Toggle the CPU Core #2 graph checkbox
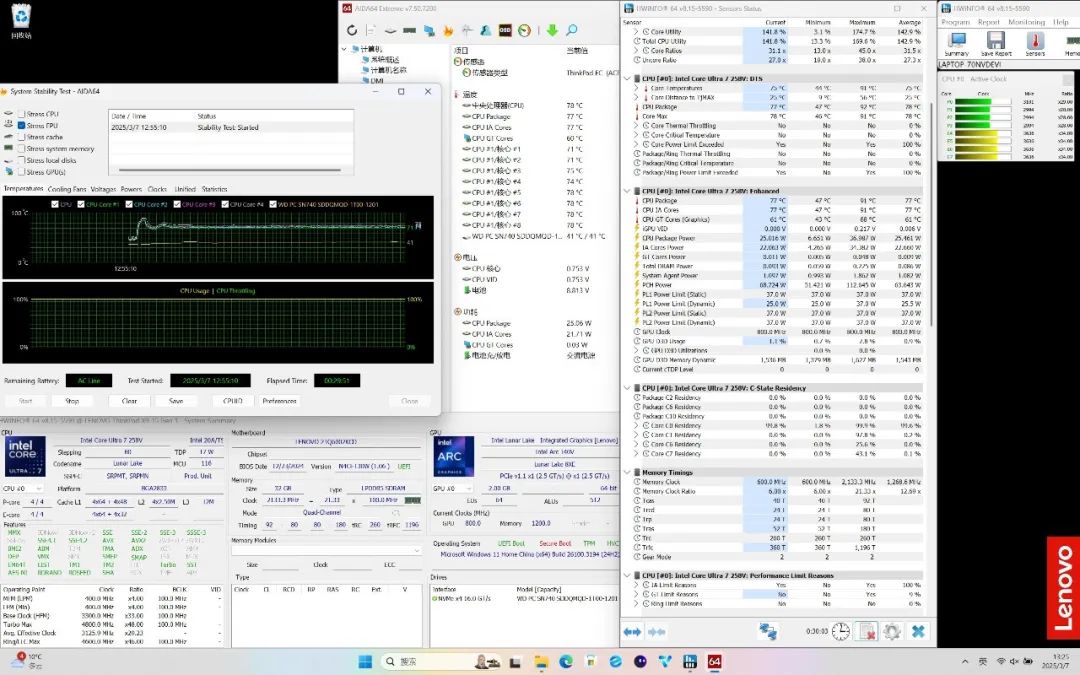Screen dimensions: 1080x675 (x=129, y=205)
